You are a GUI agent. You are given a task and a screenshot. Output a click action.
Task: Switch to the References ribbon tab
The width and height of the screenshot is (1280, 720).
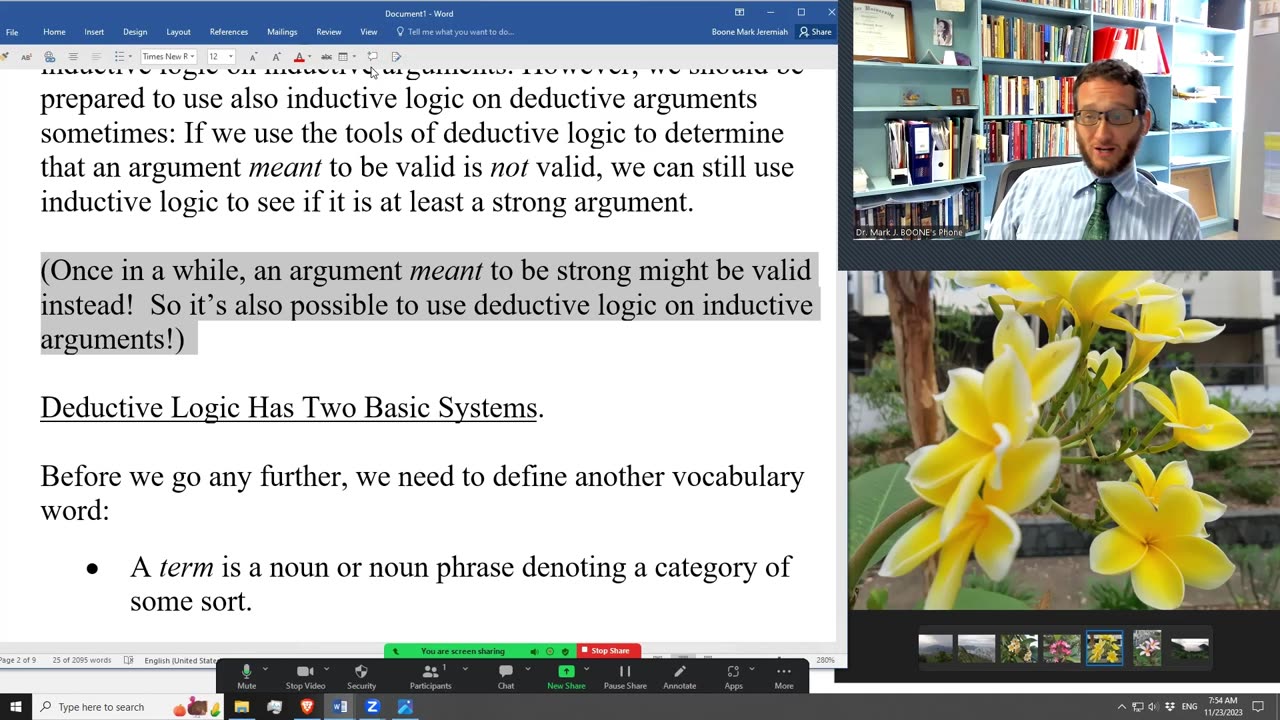click(229, 32)
